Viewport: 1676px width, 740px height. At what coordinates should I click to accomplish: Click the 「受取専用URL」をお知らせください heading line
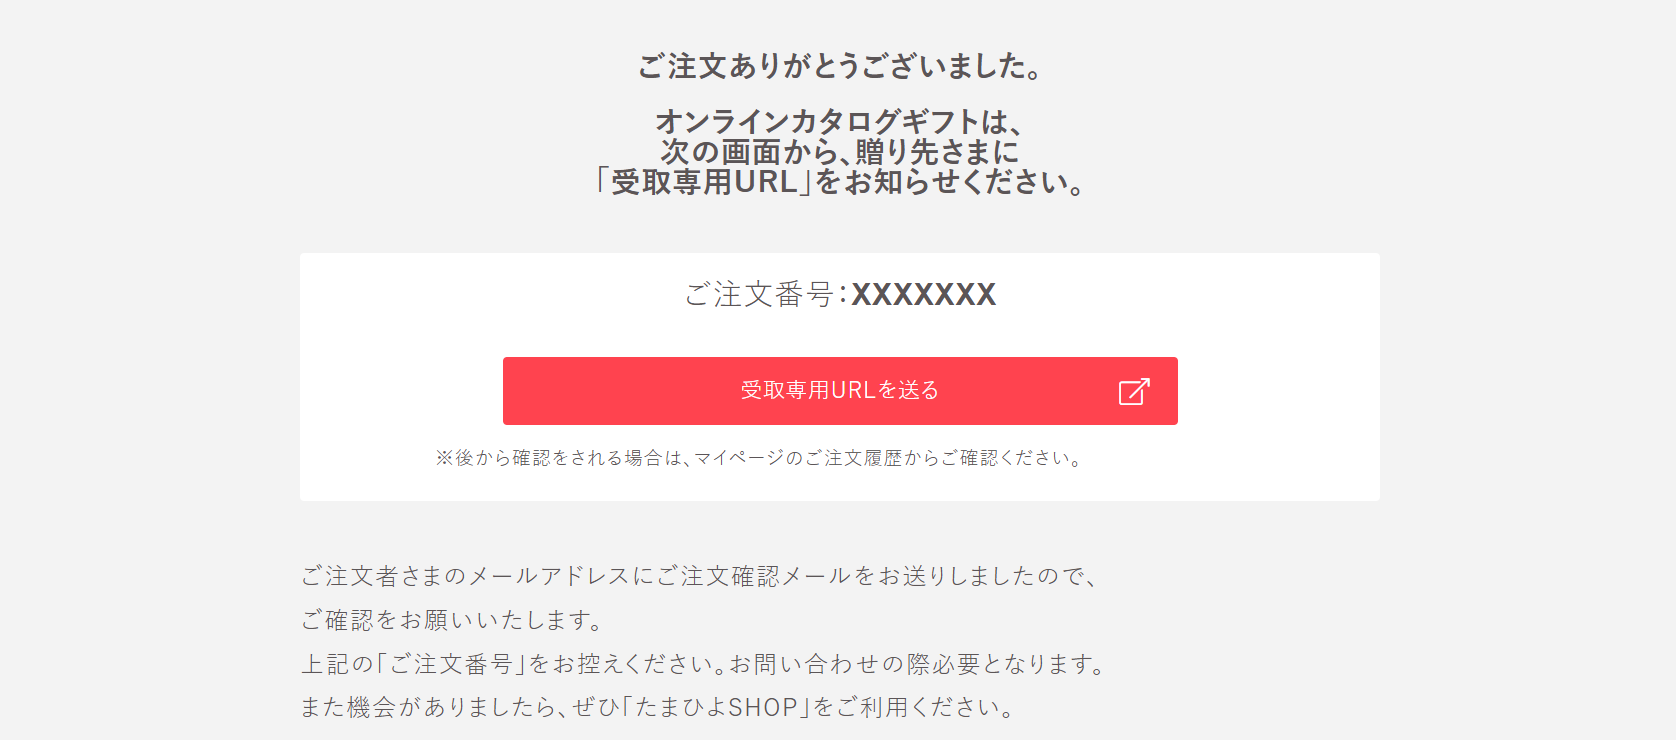pos(840,182)
